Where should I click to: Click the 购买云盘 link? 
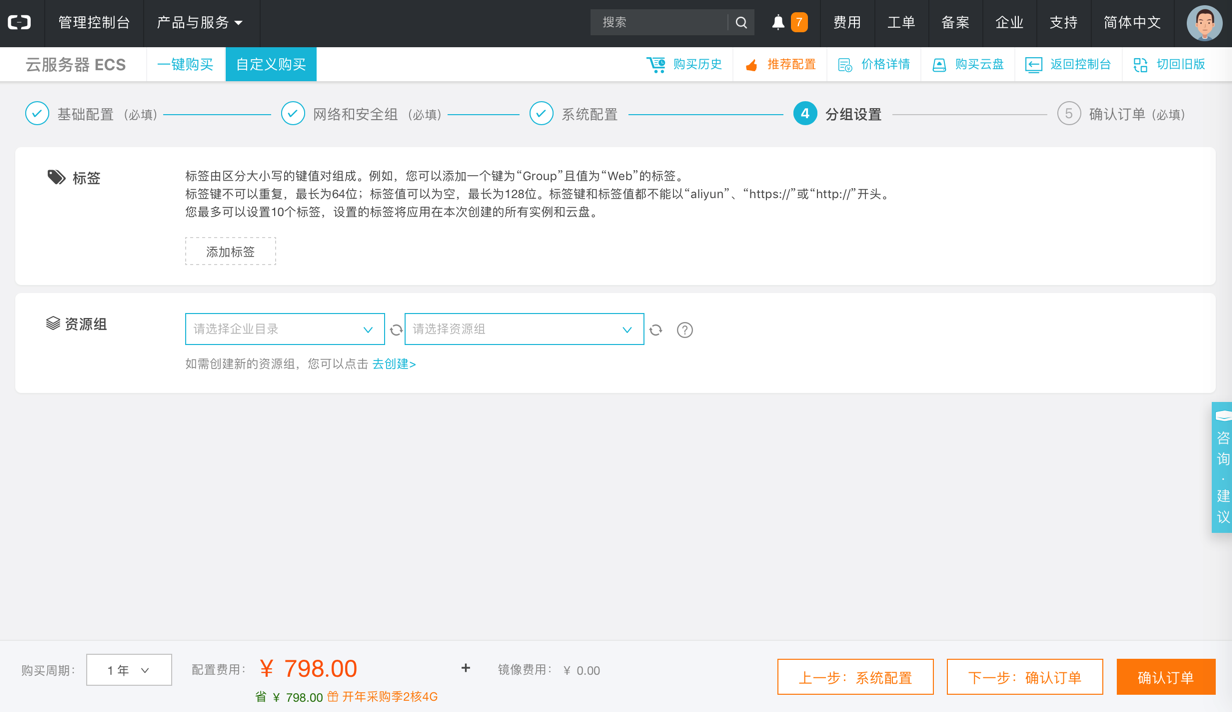[x=979, y=64]
